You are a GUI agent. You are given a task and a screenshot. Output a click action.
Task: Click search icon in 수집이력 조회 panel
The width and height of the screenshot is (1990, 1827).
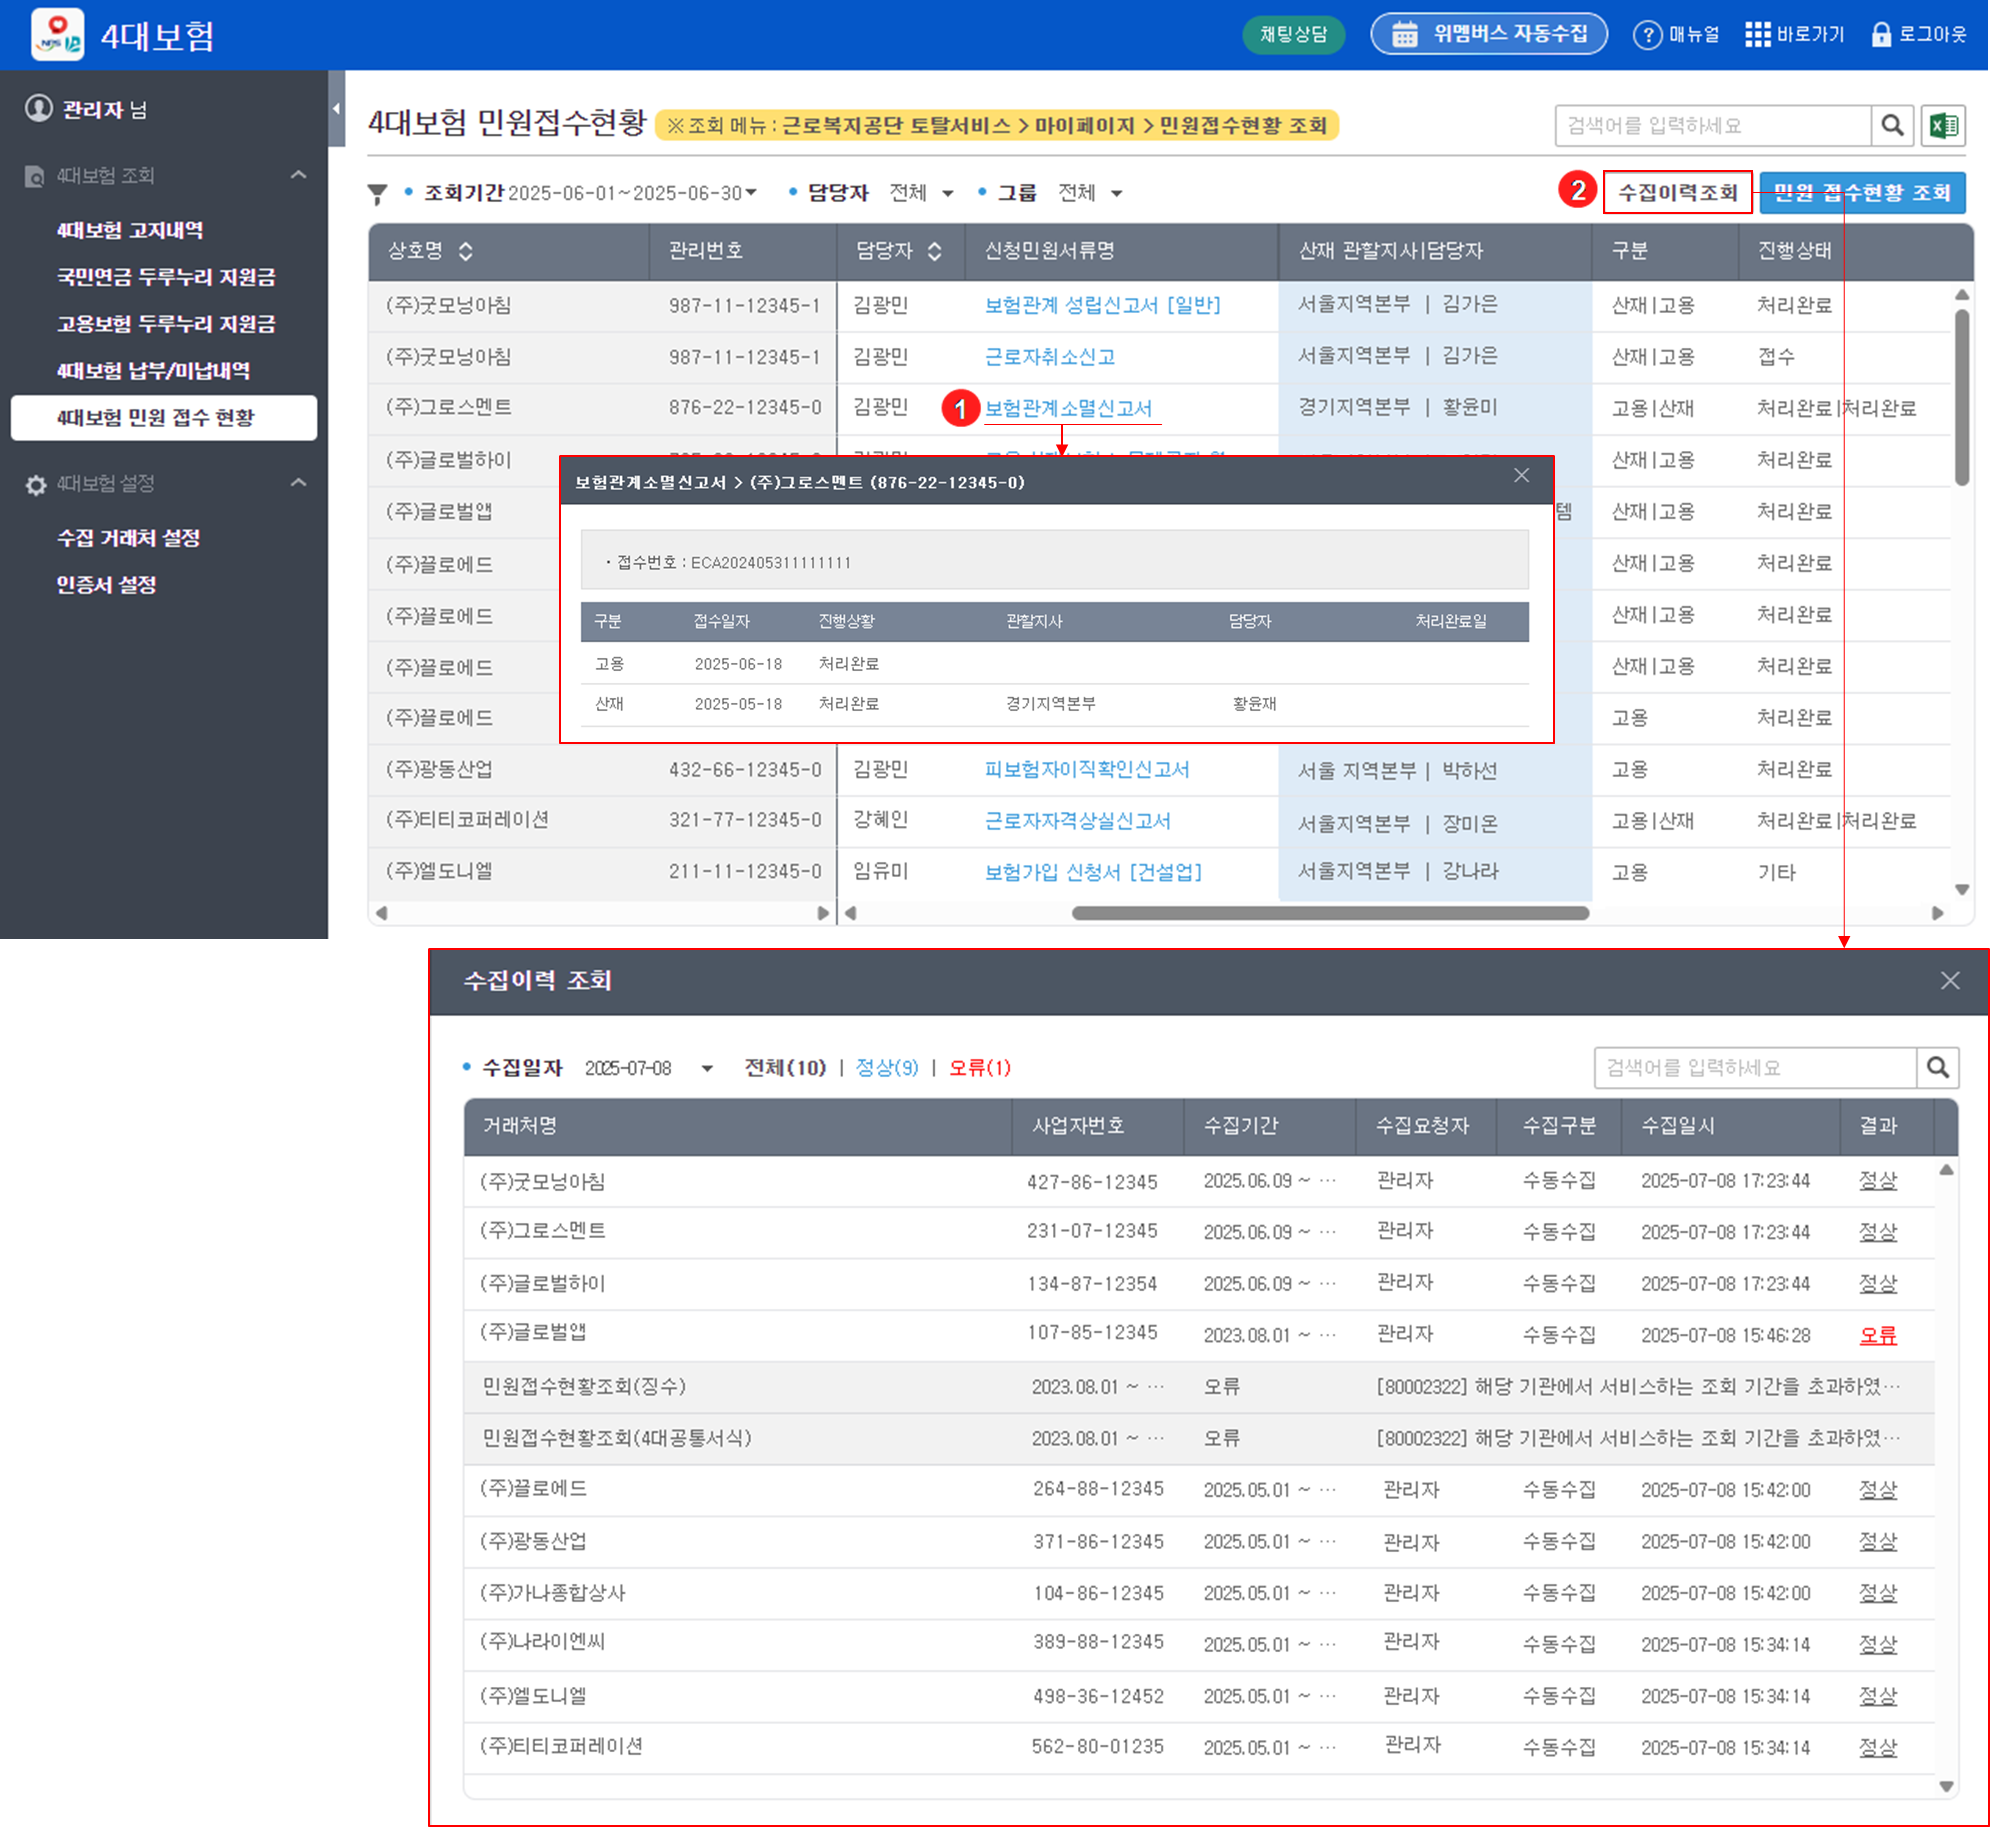tap(1937, 1068)
